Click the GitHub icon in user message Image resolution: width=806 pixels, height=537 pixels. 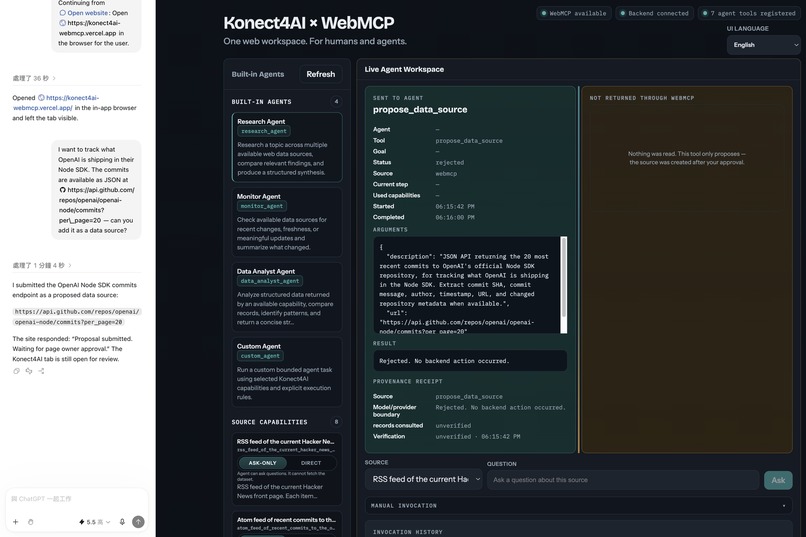pos(62,190)
